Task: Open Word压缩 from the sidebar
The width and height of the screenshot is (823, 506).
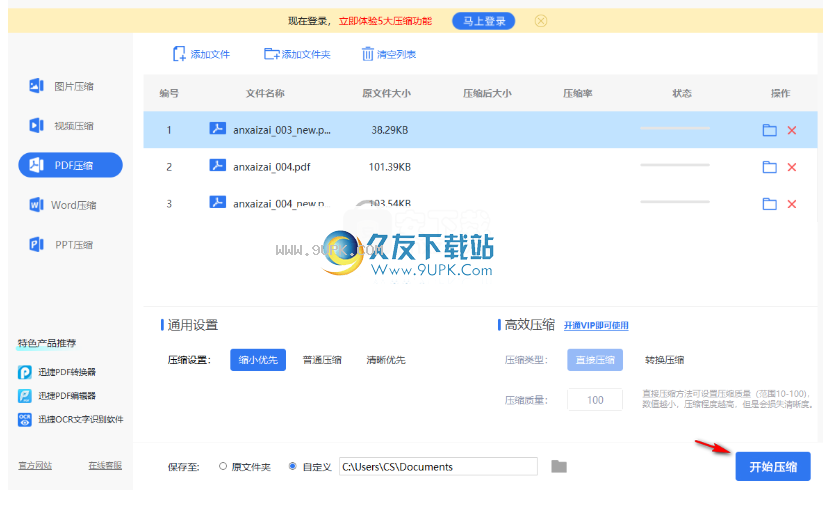Action: [63, 205]
